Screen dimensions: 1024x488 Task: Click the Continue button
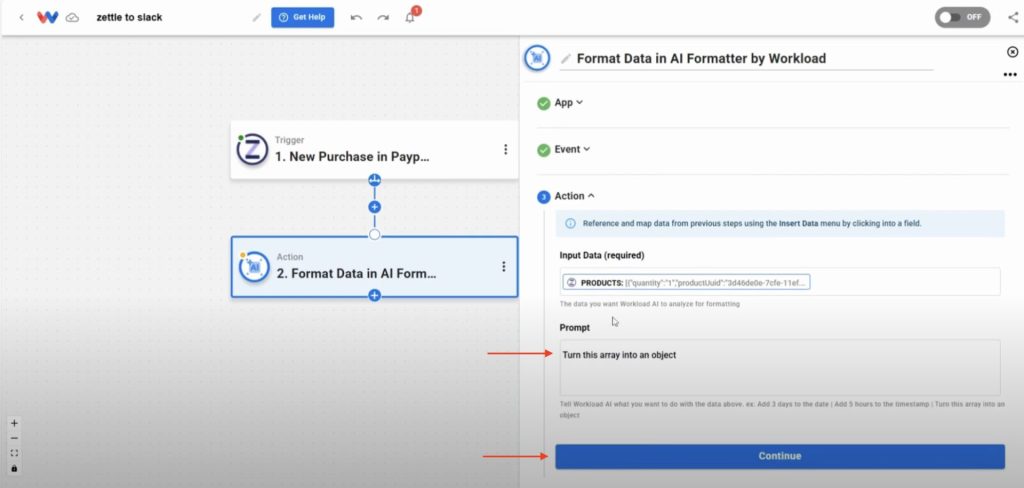point(780,456)
